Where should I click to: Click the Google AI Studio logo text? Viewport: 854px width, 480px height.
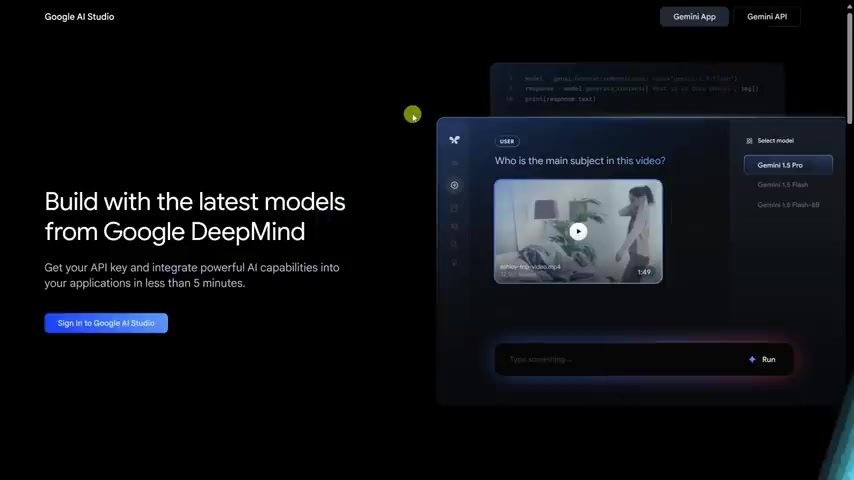(x=80, y=17)
